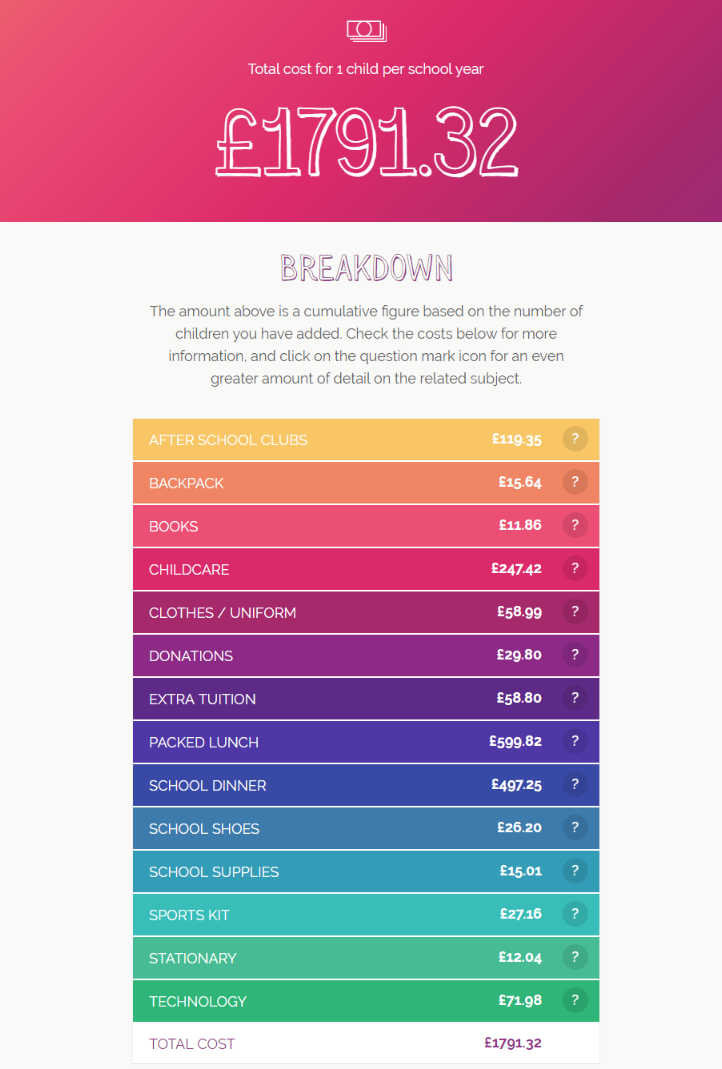This screenshot has width=722, height=1069.
Task: Show Extra Tuition info via question mark
Action: (x=575, y=698)
